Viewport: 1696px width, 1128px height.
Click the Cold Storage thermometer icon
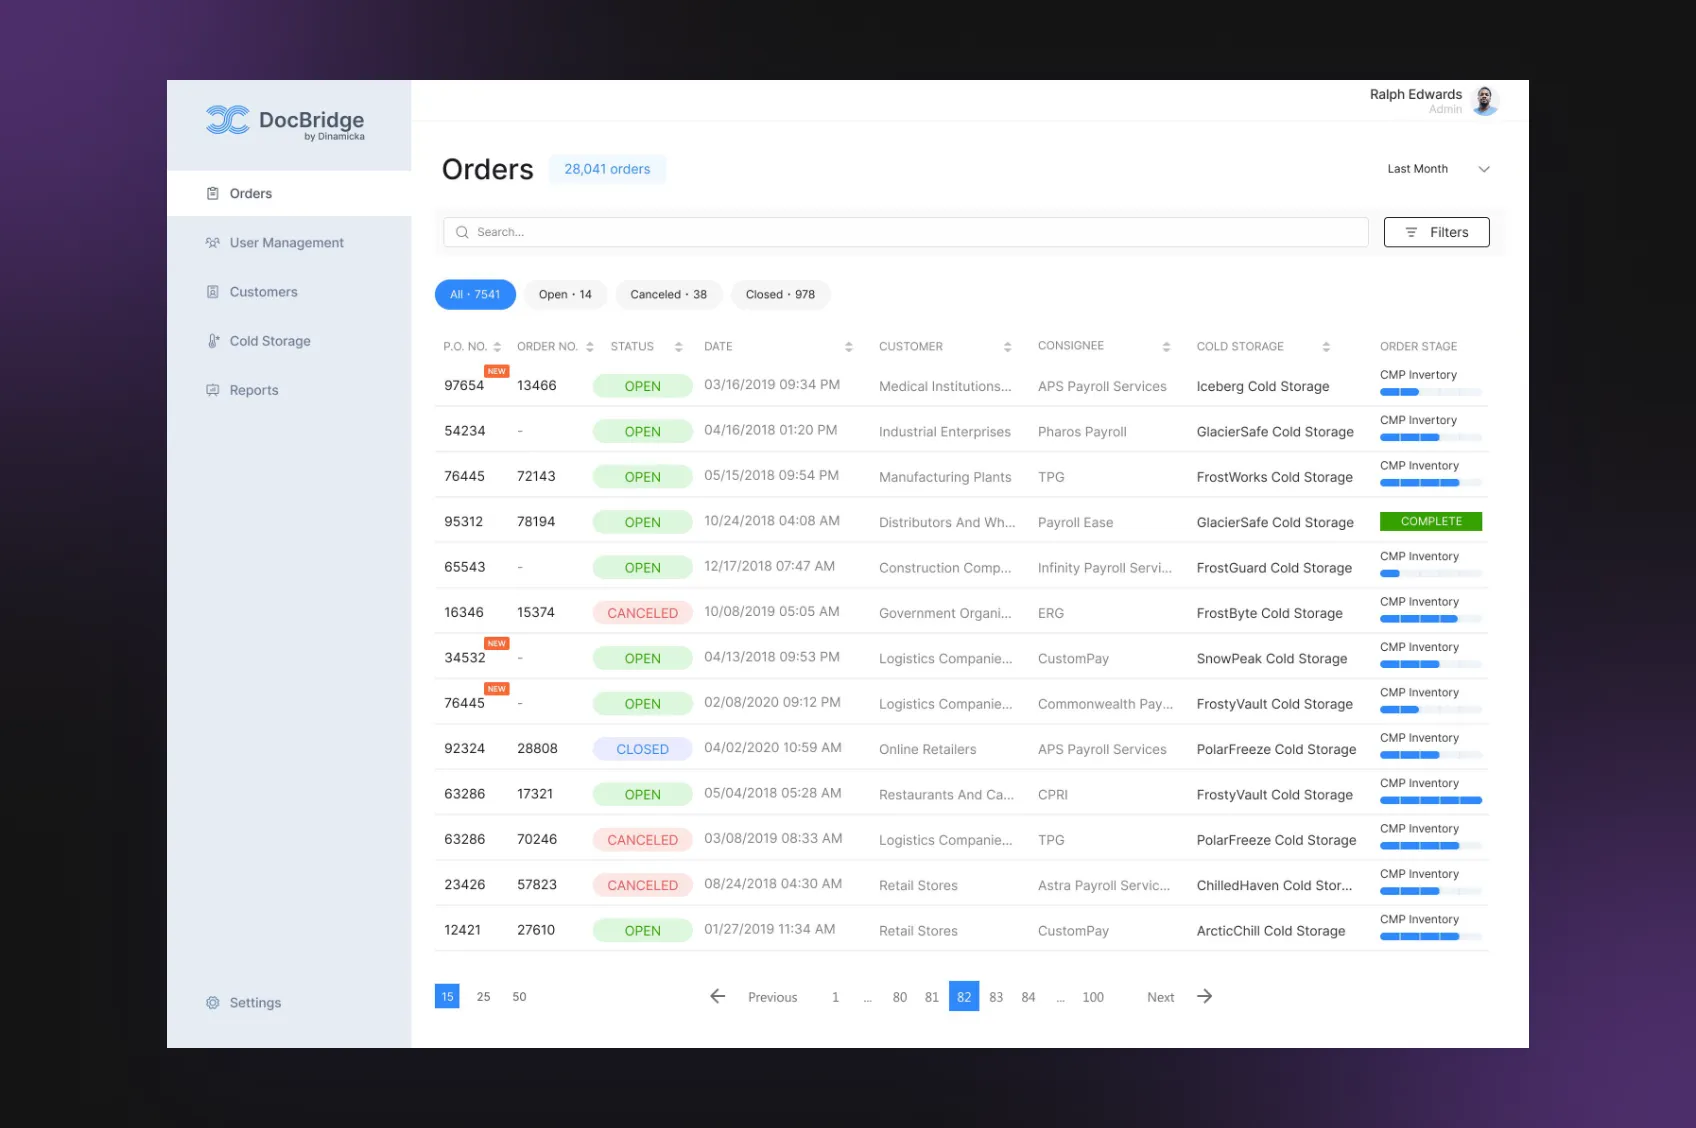click(x=212, y=341)
